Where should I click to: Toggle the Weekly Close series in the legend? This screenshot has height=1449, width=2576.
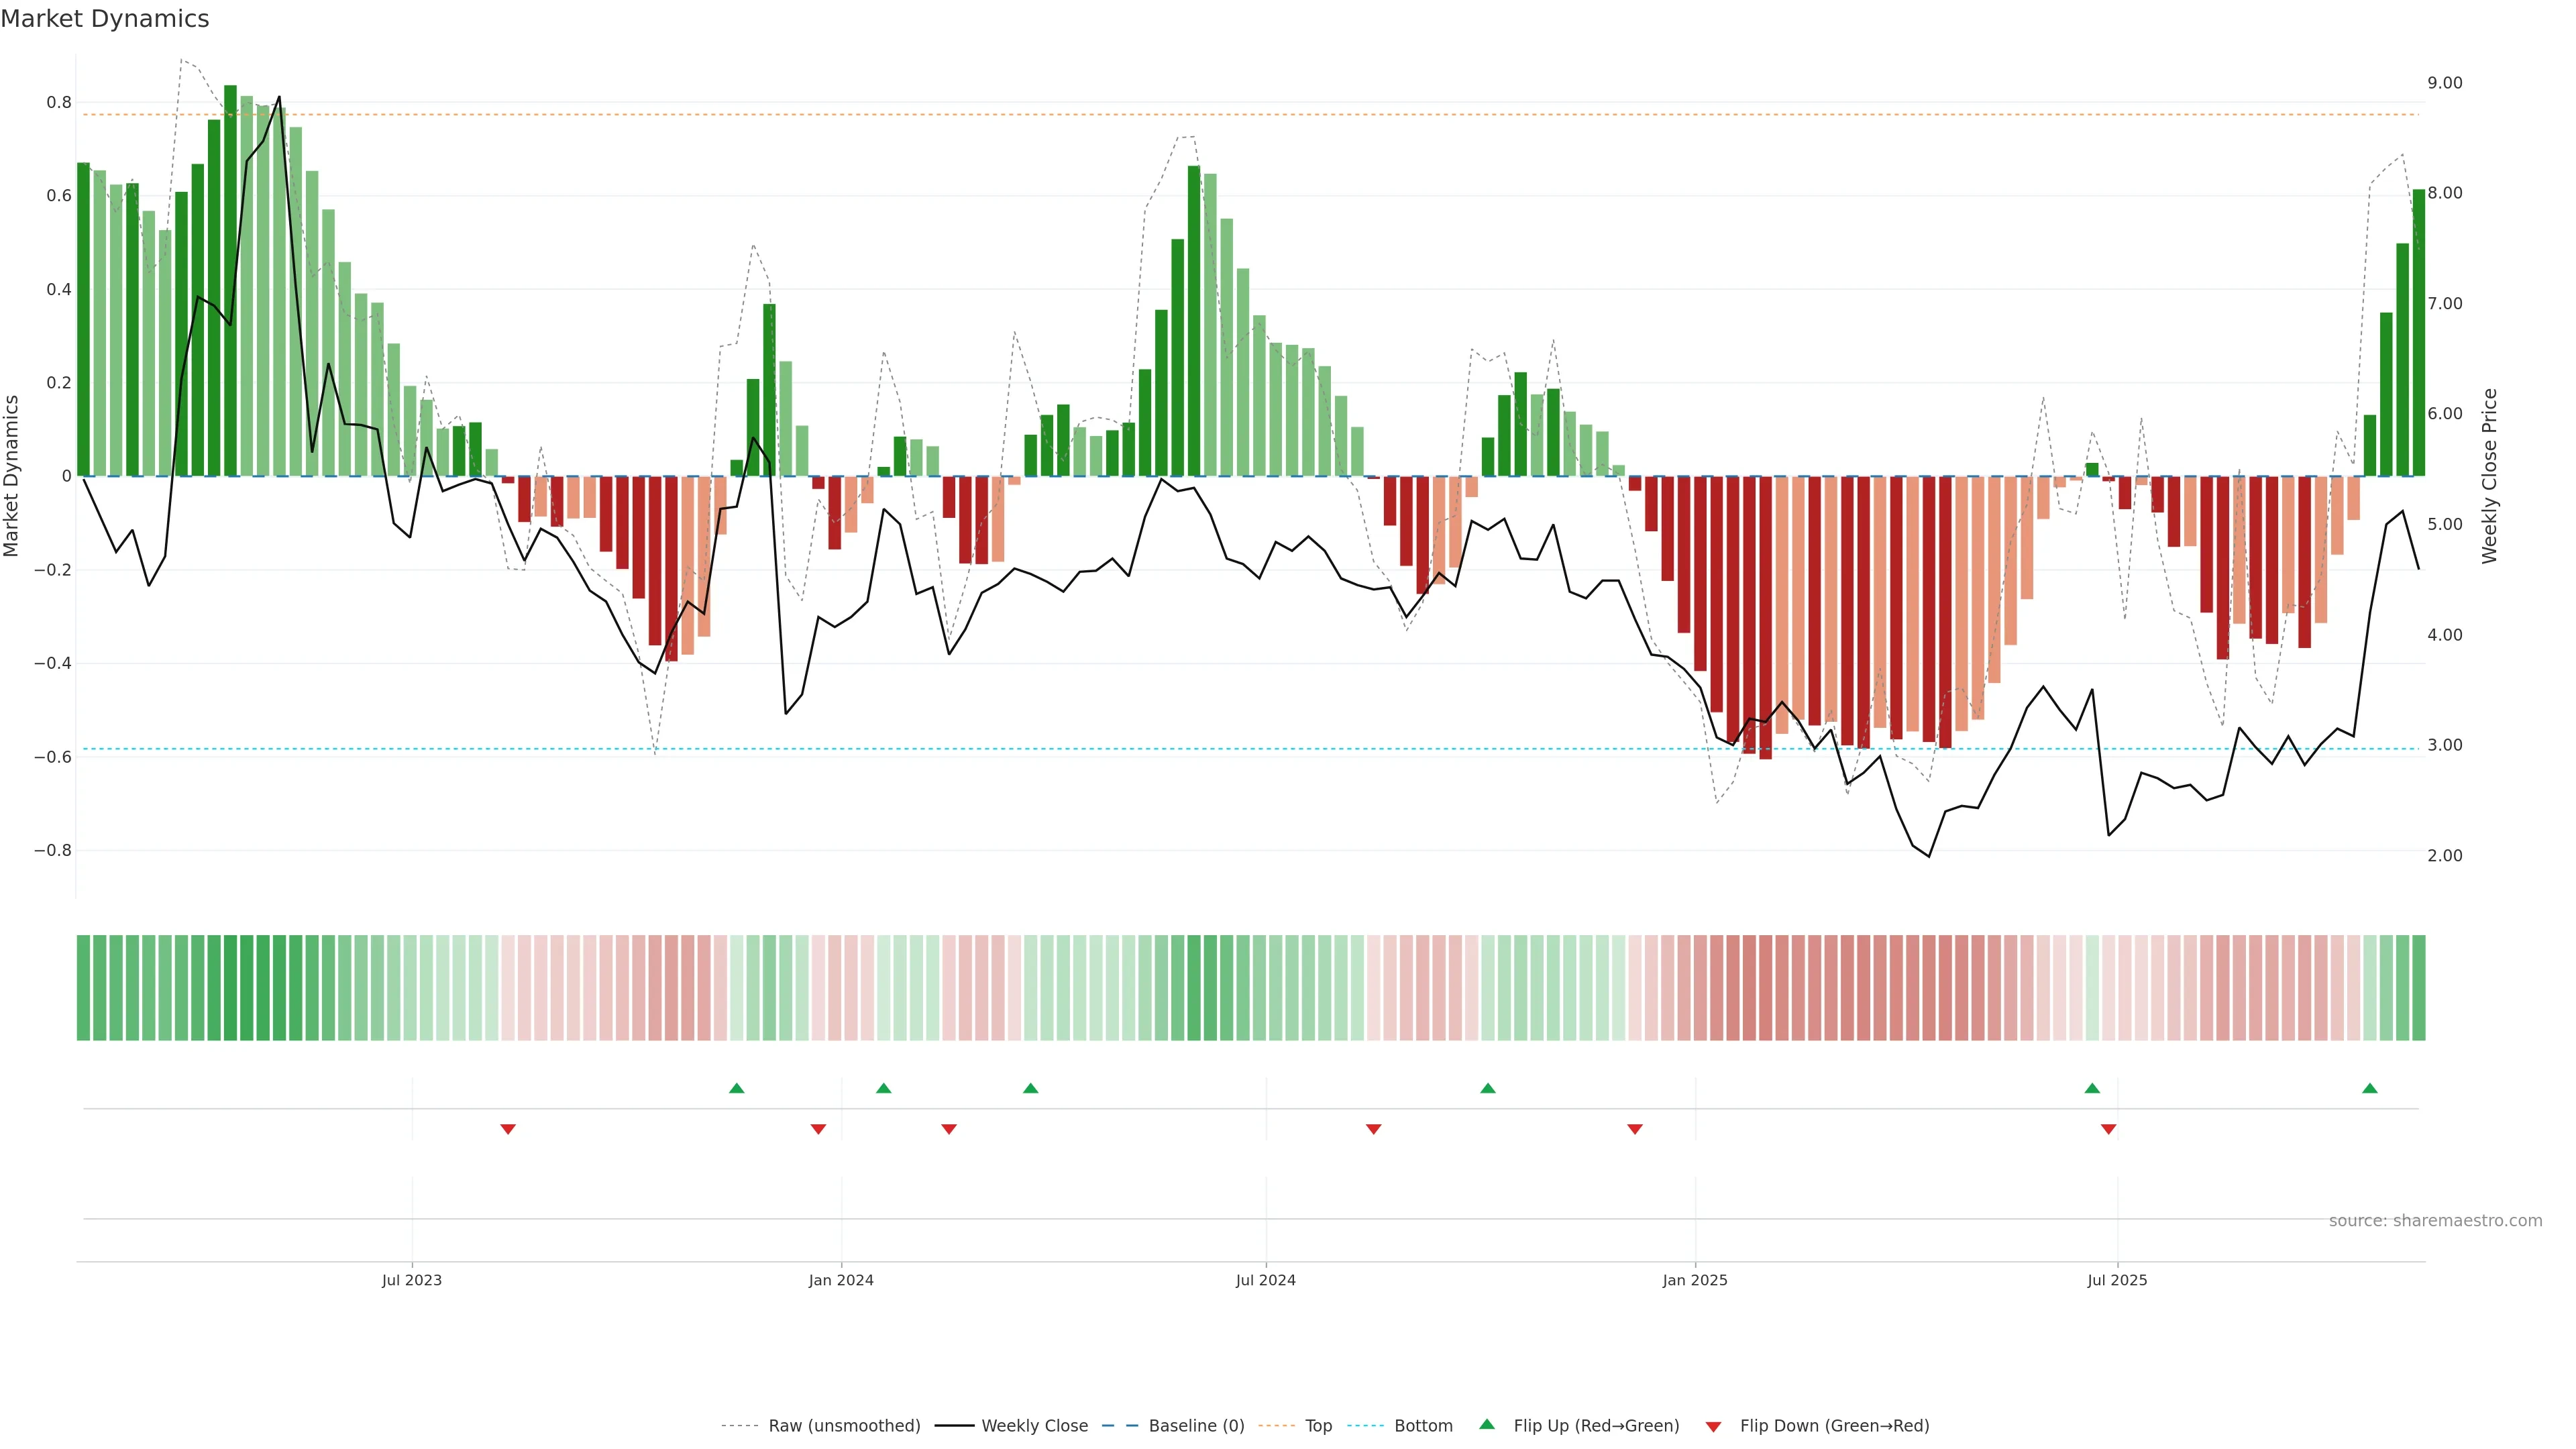[1034, 1425]
